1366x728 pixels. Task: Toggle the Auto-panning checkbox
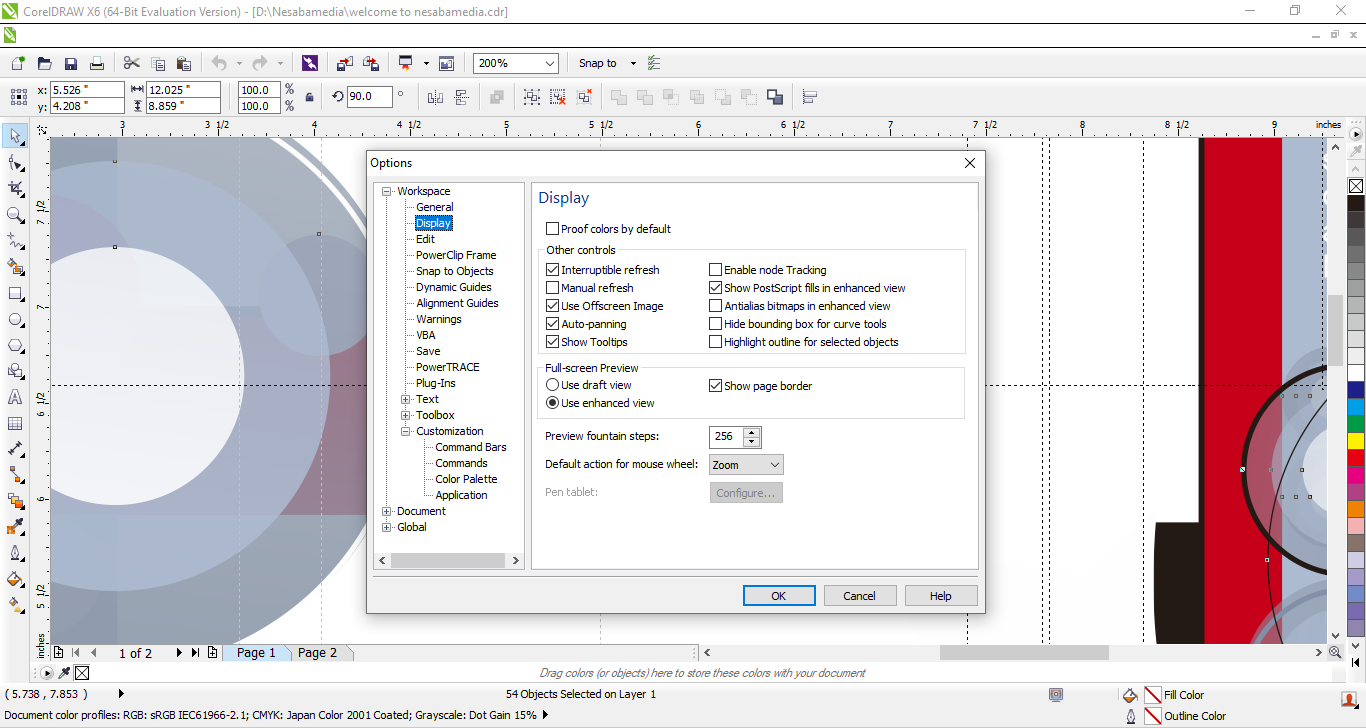pos(553,324)
